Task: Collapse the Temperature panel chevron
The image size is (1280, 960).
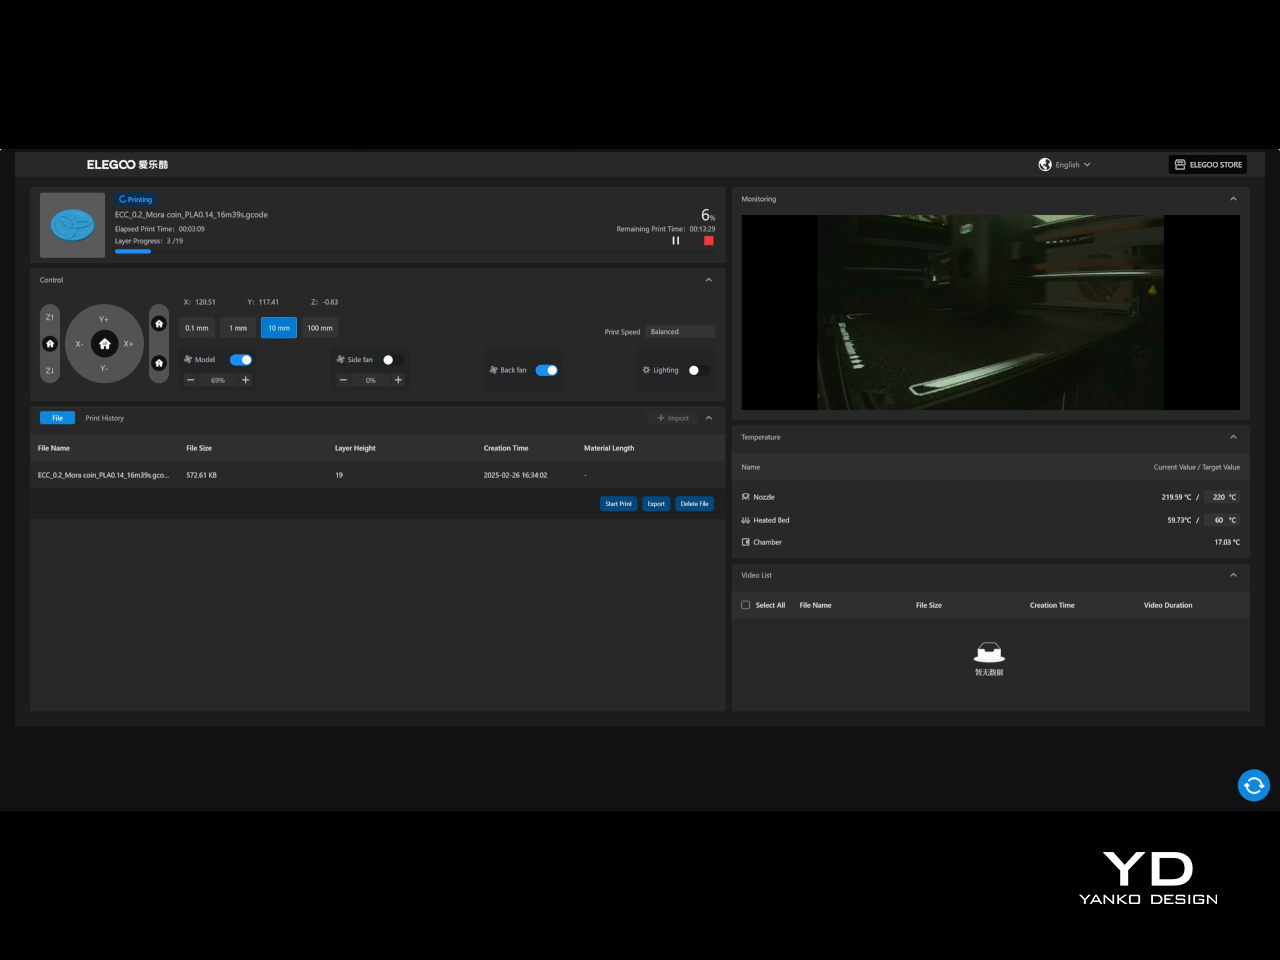Action: [1233, 437]
